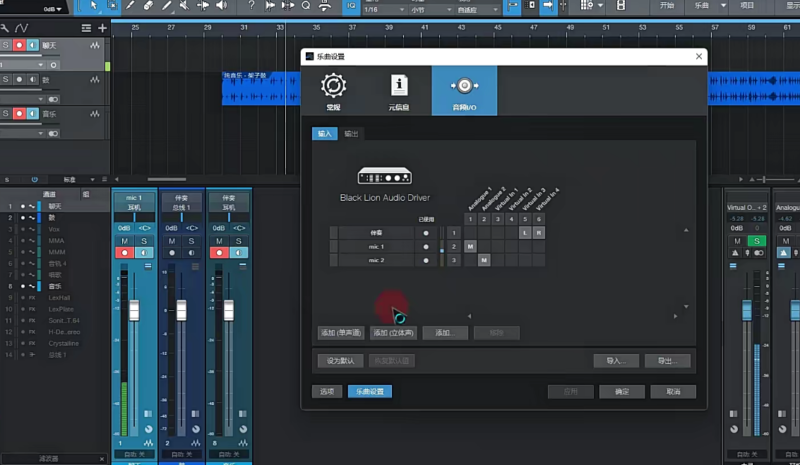Solo the second mixer channel
Viewport: 800px width, 465px height.
pos(189,241)
